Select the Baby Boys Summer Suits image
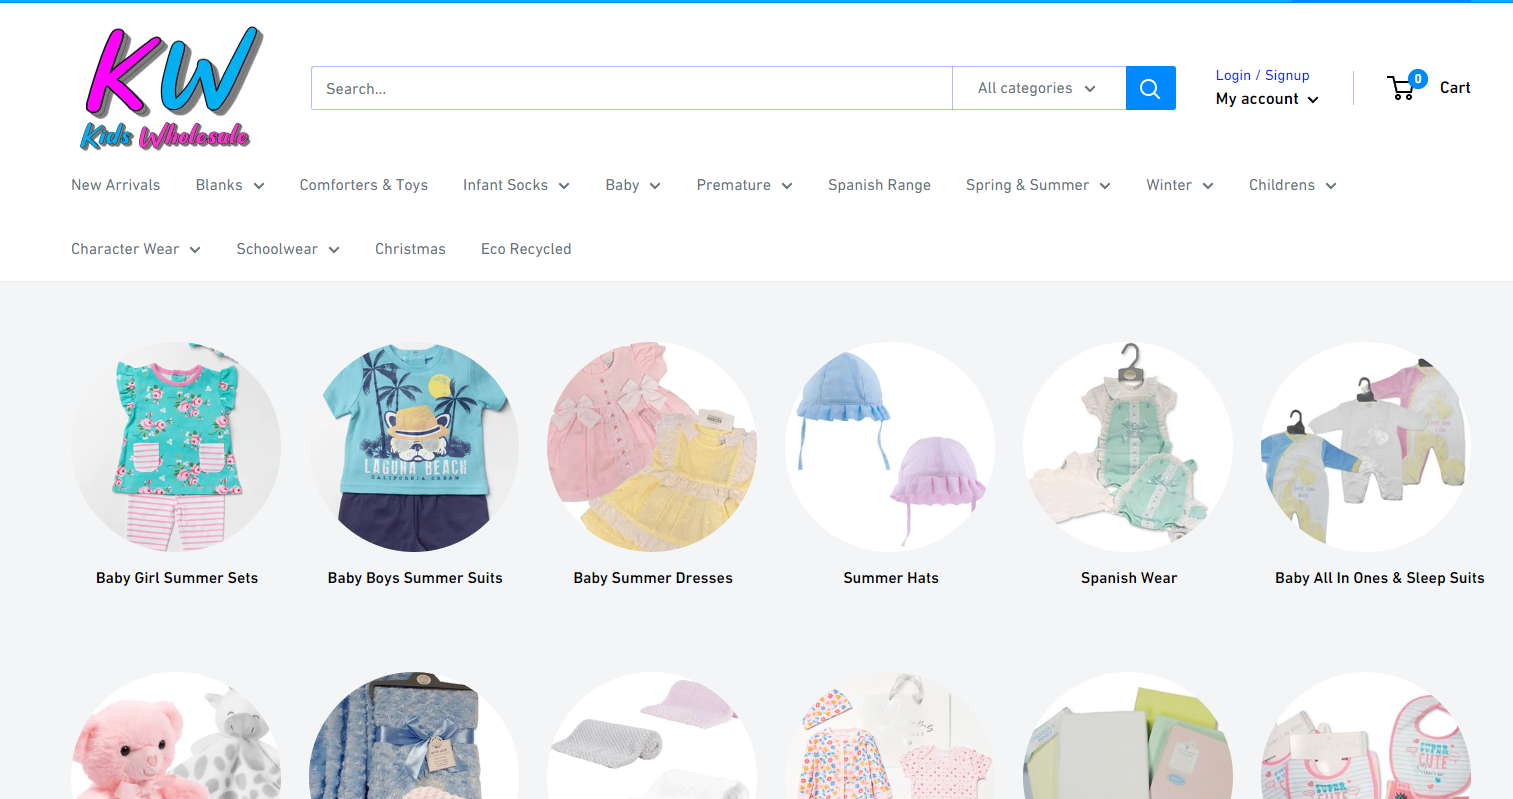This screenshot has width=1513, height=799. (x=414, y=447)
